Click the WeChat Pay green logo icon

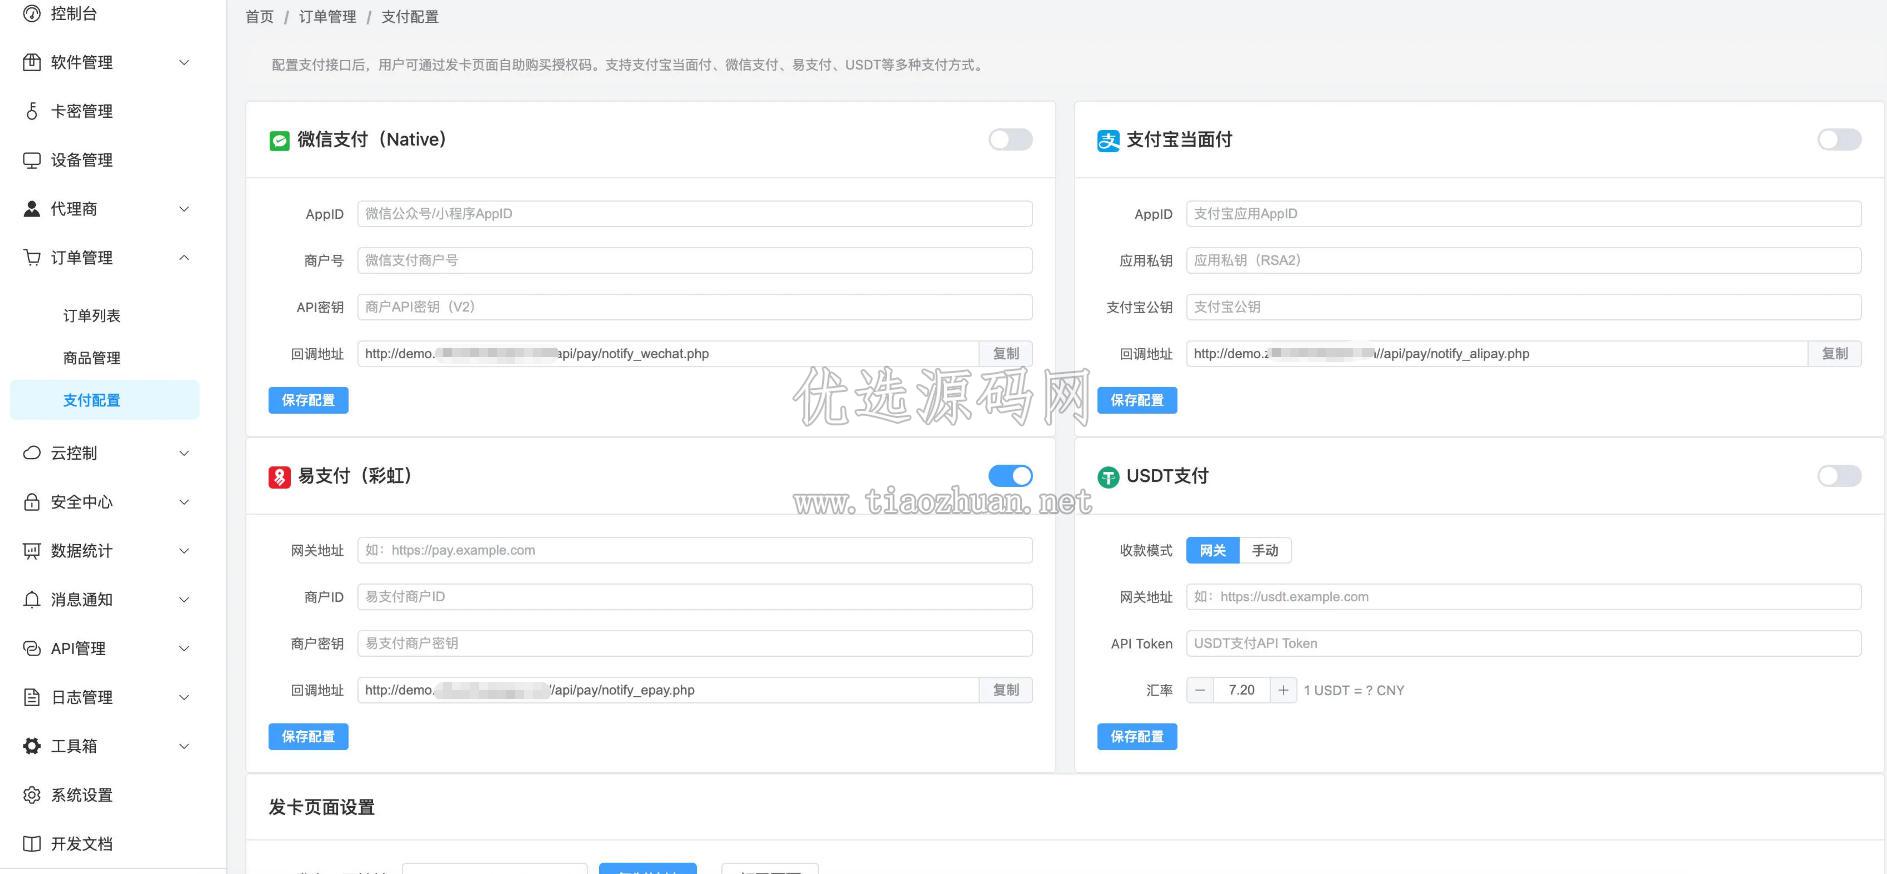279,141
